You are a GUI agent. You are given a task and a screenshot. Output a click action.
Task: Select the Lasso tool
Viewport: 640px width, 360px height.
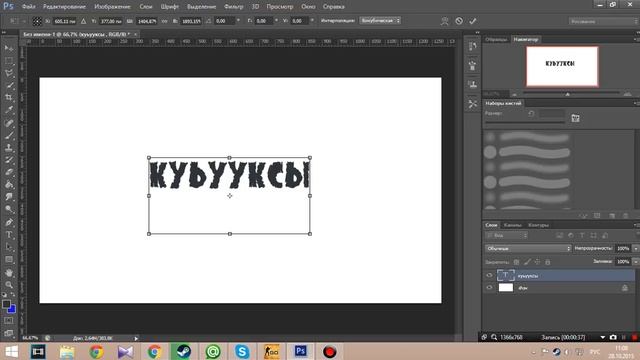click(x=9, y=73)
